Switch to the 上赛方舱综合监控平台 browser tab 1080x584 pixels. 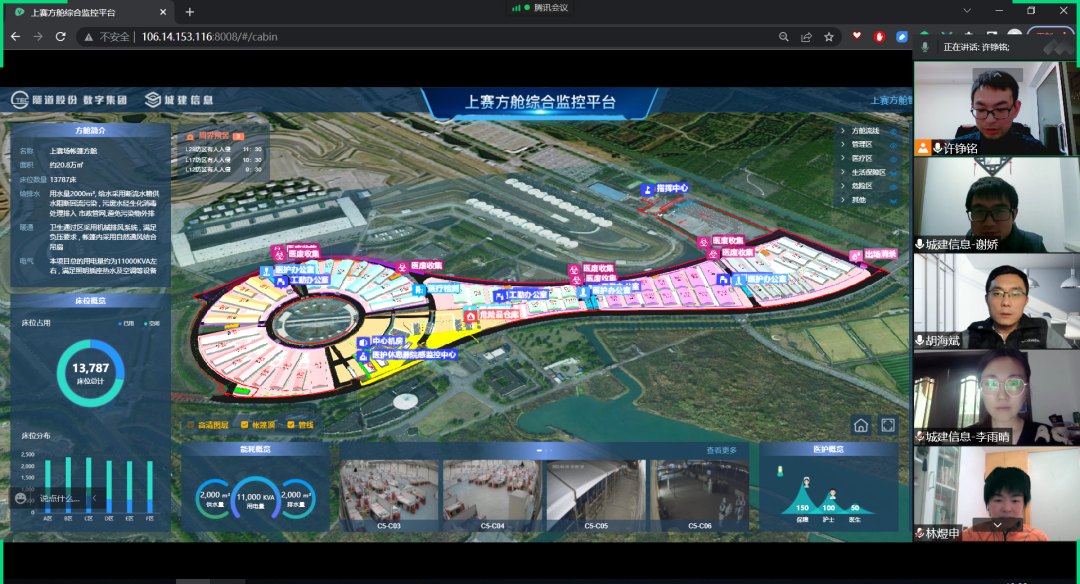[90, 12]
